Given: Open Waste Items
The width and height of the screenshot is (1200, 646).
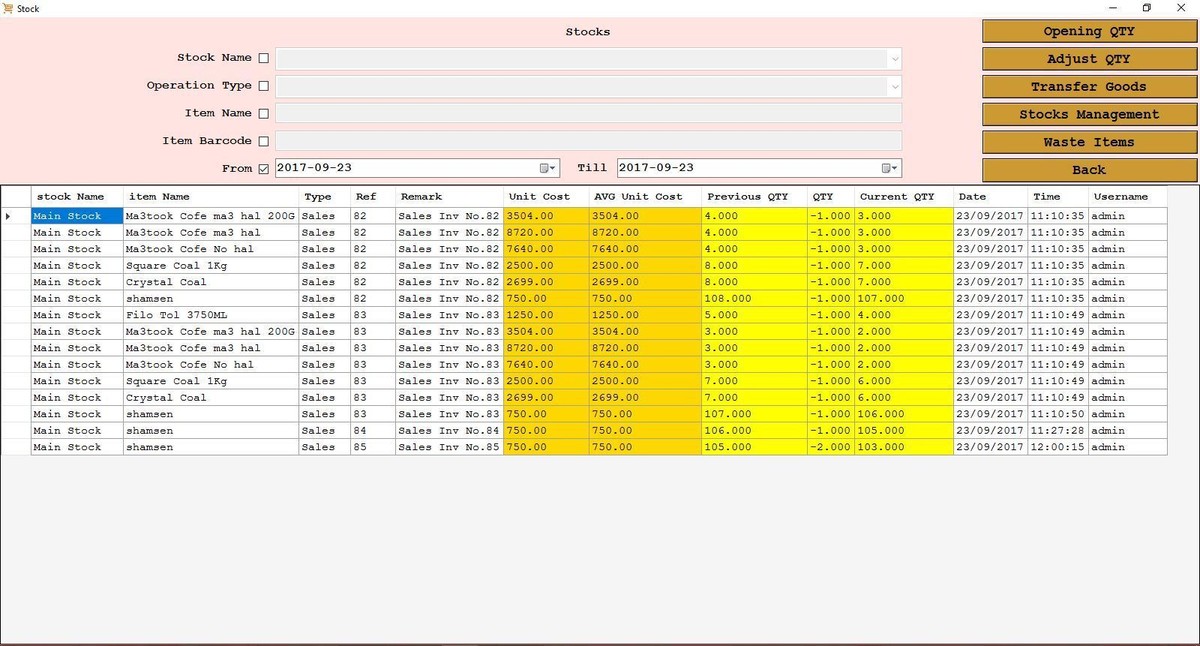Looking at the screenshot, I should 1089,142.
